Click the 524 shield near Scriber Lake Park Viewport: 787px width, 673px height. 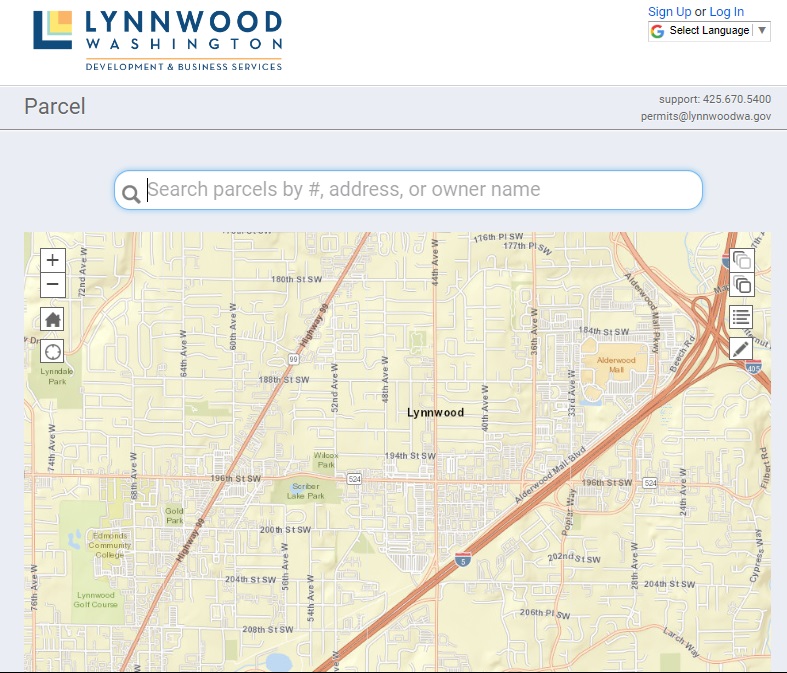[x=354, y=479]
